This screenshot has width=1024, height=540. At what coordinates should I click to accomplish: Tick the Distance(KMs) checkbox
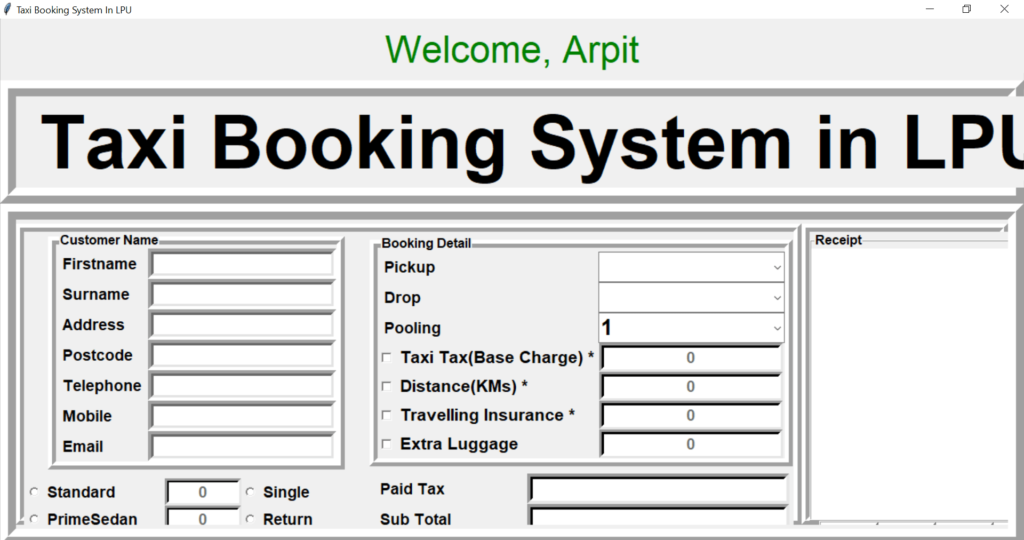(387, 387)
